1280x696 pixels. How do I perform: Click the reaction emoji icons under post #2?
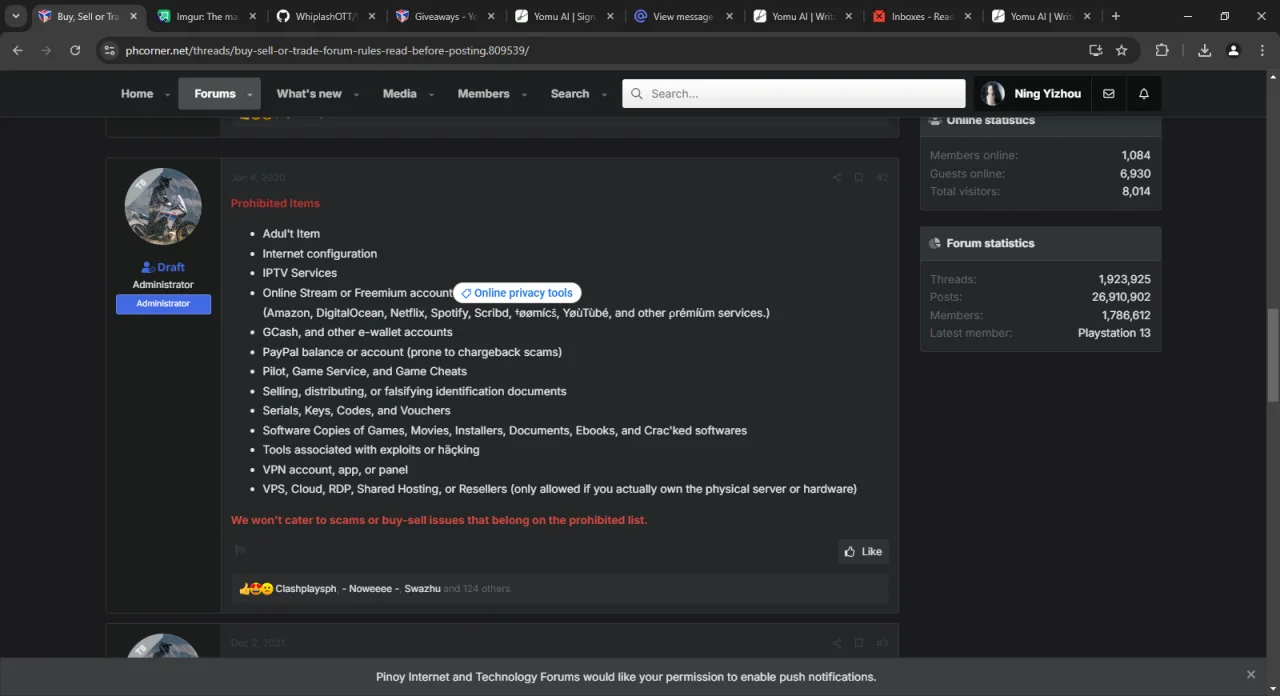(256, 589)
